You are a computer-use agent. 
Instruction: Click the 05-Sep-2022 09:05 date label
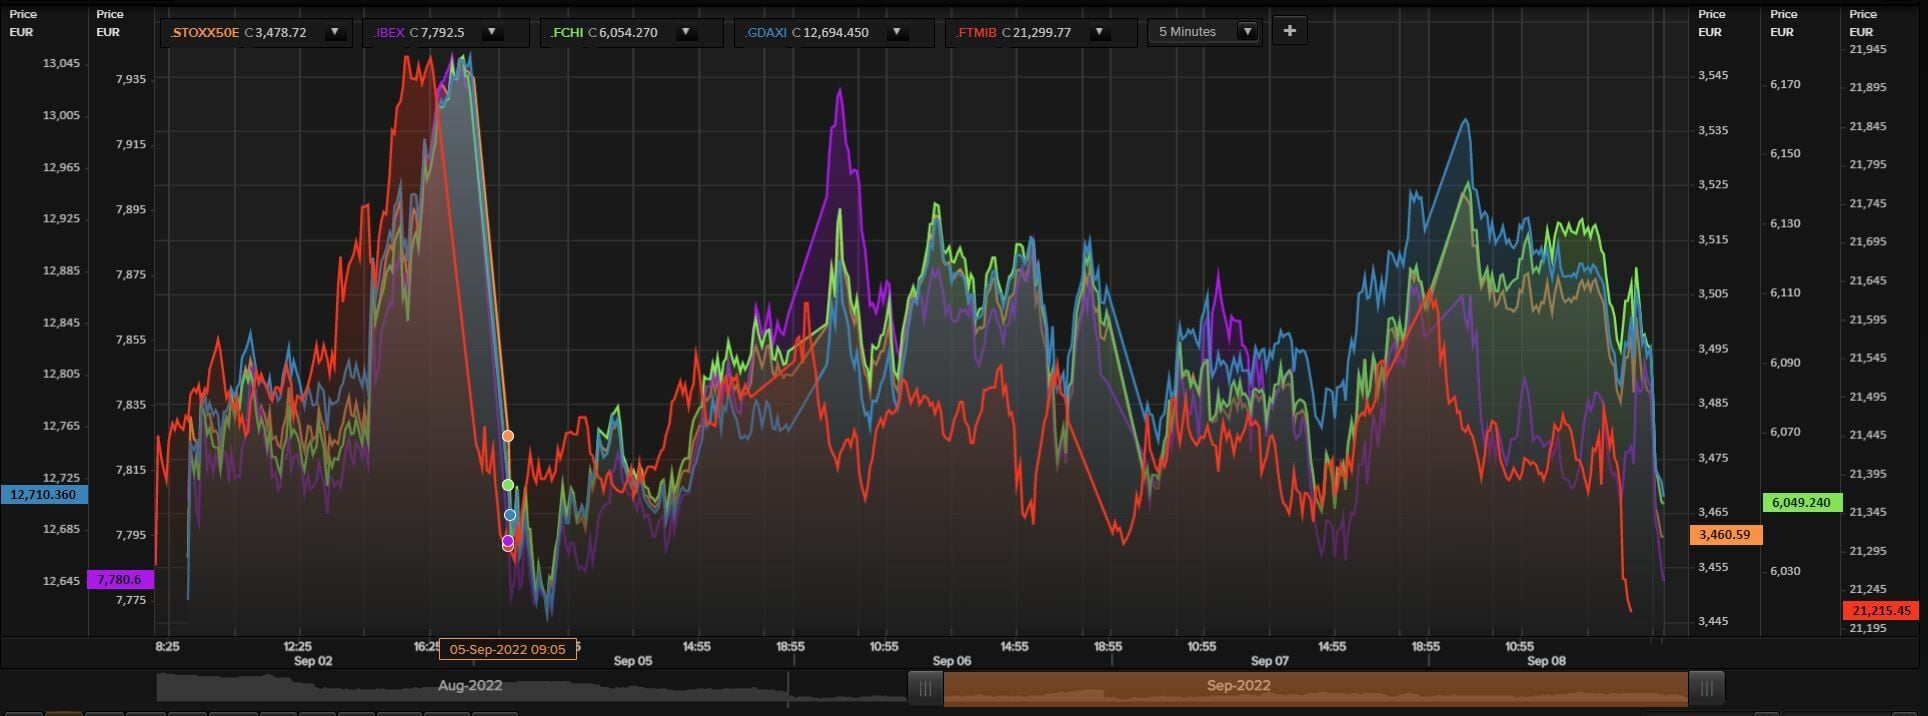[507, 649]
